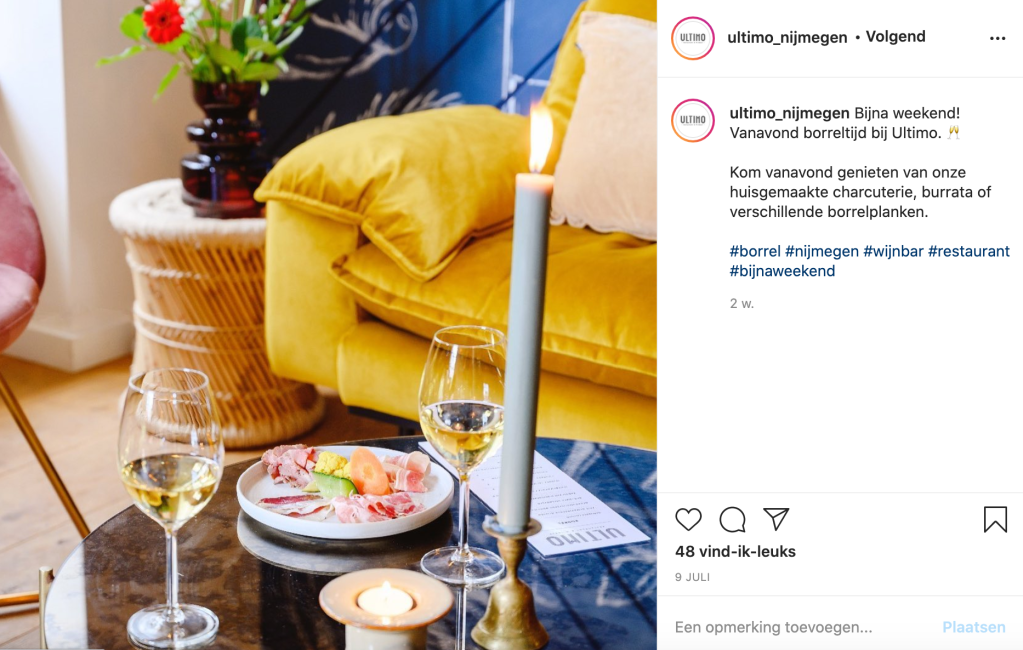The width and height of the screenshot is (1023, 650).
Task: Save post with bookmark icon
Action: pyautogui.click(x=995, y=519)
